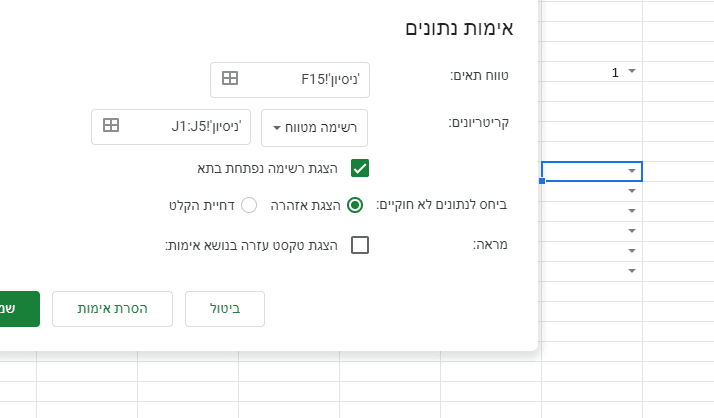Viewport: 714px width, 418px height.
Task: Enable the 'הצגת טקסט עזרה בנושא אימות' checkbox
Action: point(360,244)
